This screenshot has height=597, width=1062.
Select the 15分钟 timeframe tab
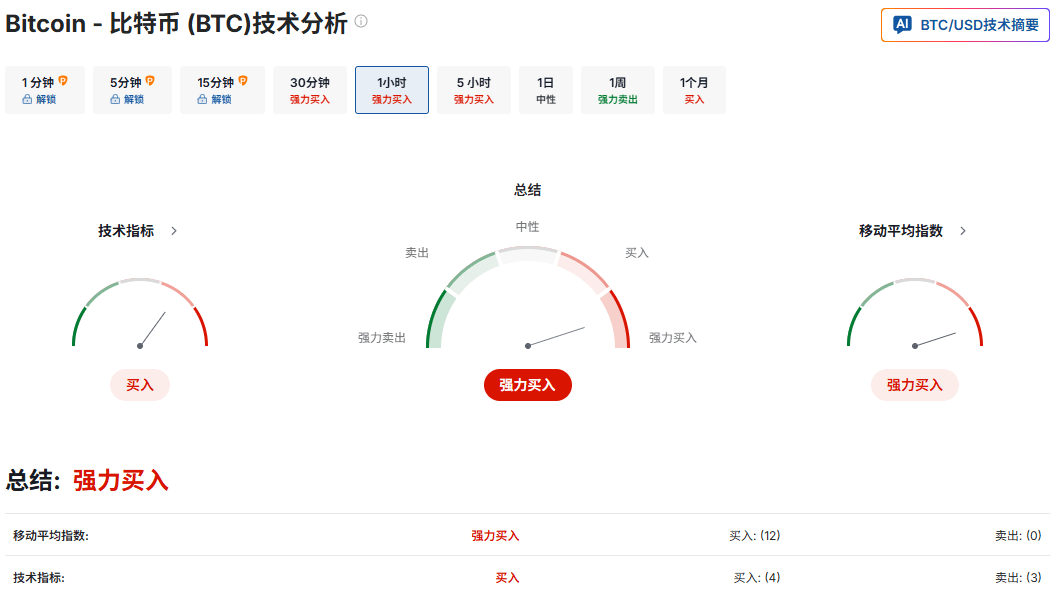tap(222, 89)
